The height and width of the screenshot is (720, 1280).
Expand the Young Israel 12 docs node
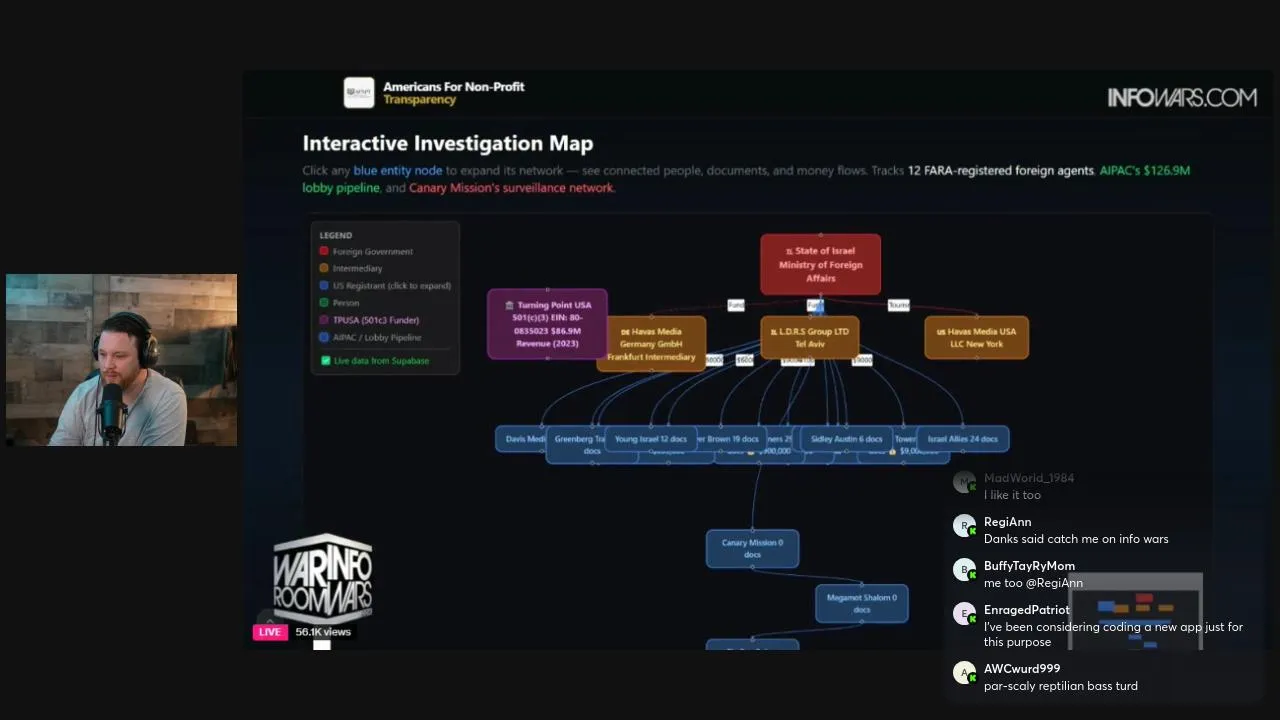coord(650,439)
